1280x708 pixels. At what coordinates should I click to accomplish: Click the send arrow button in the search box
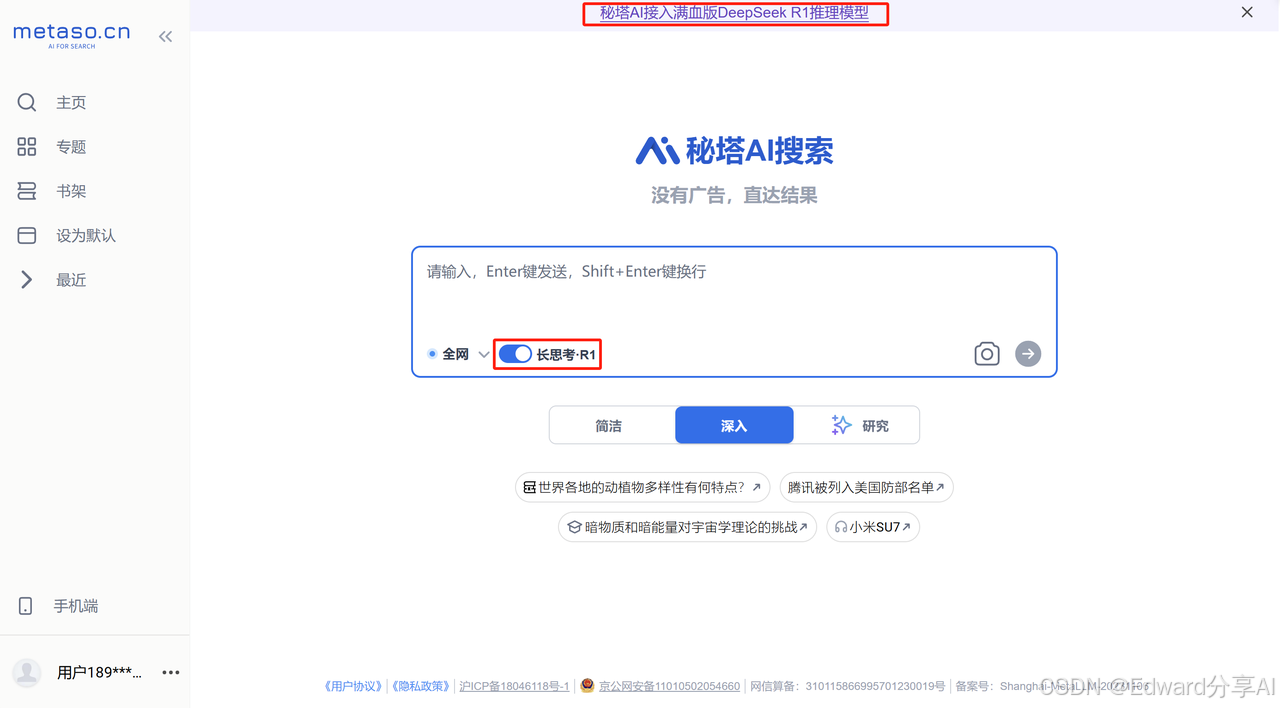pos(1028,354)
